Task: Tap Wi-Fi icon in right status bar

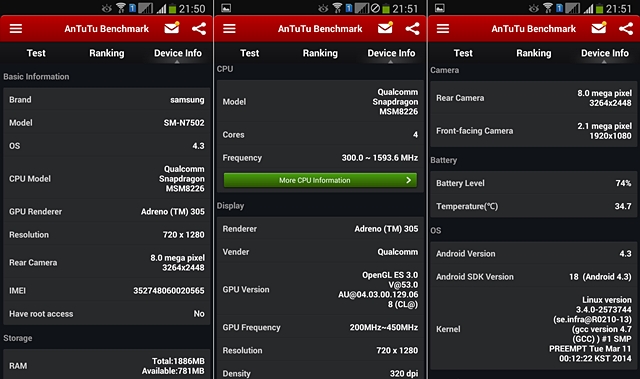Action: [x=548, y=8]
